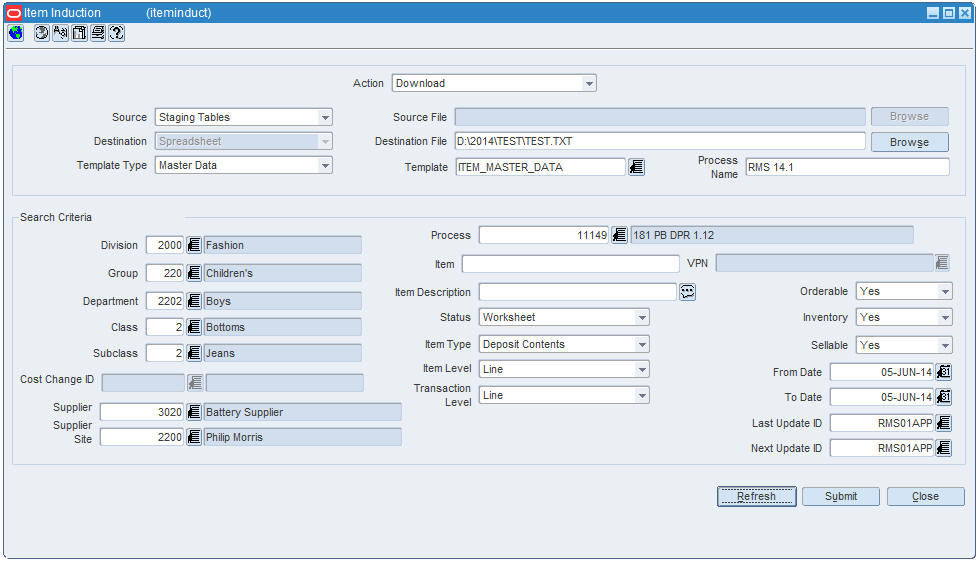The image size is (978, 562).
Task: Open the Next Update ID list of values icon
Action: (944, 448)
